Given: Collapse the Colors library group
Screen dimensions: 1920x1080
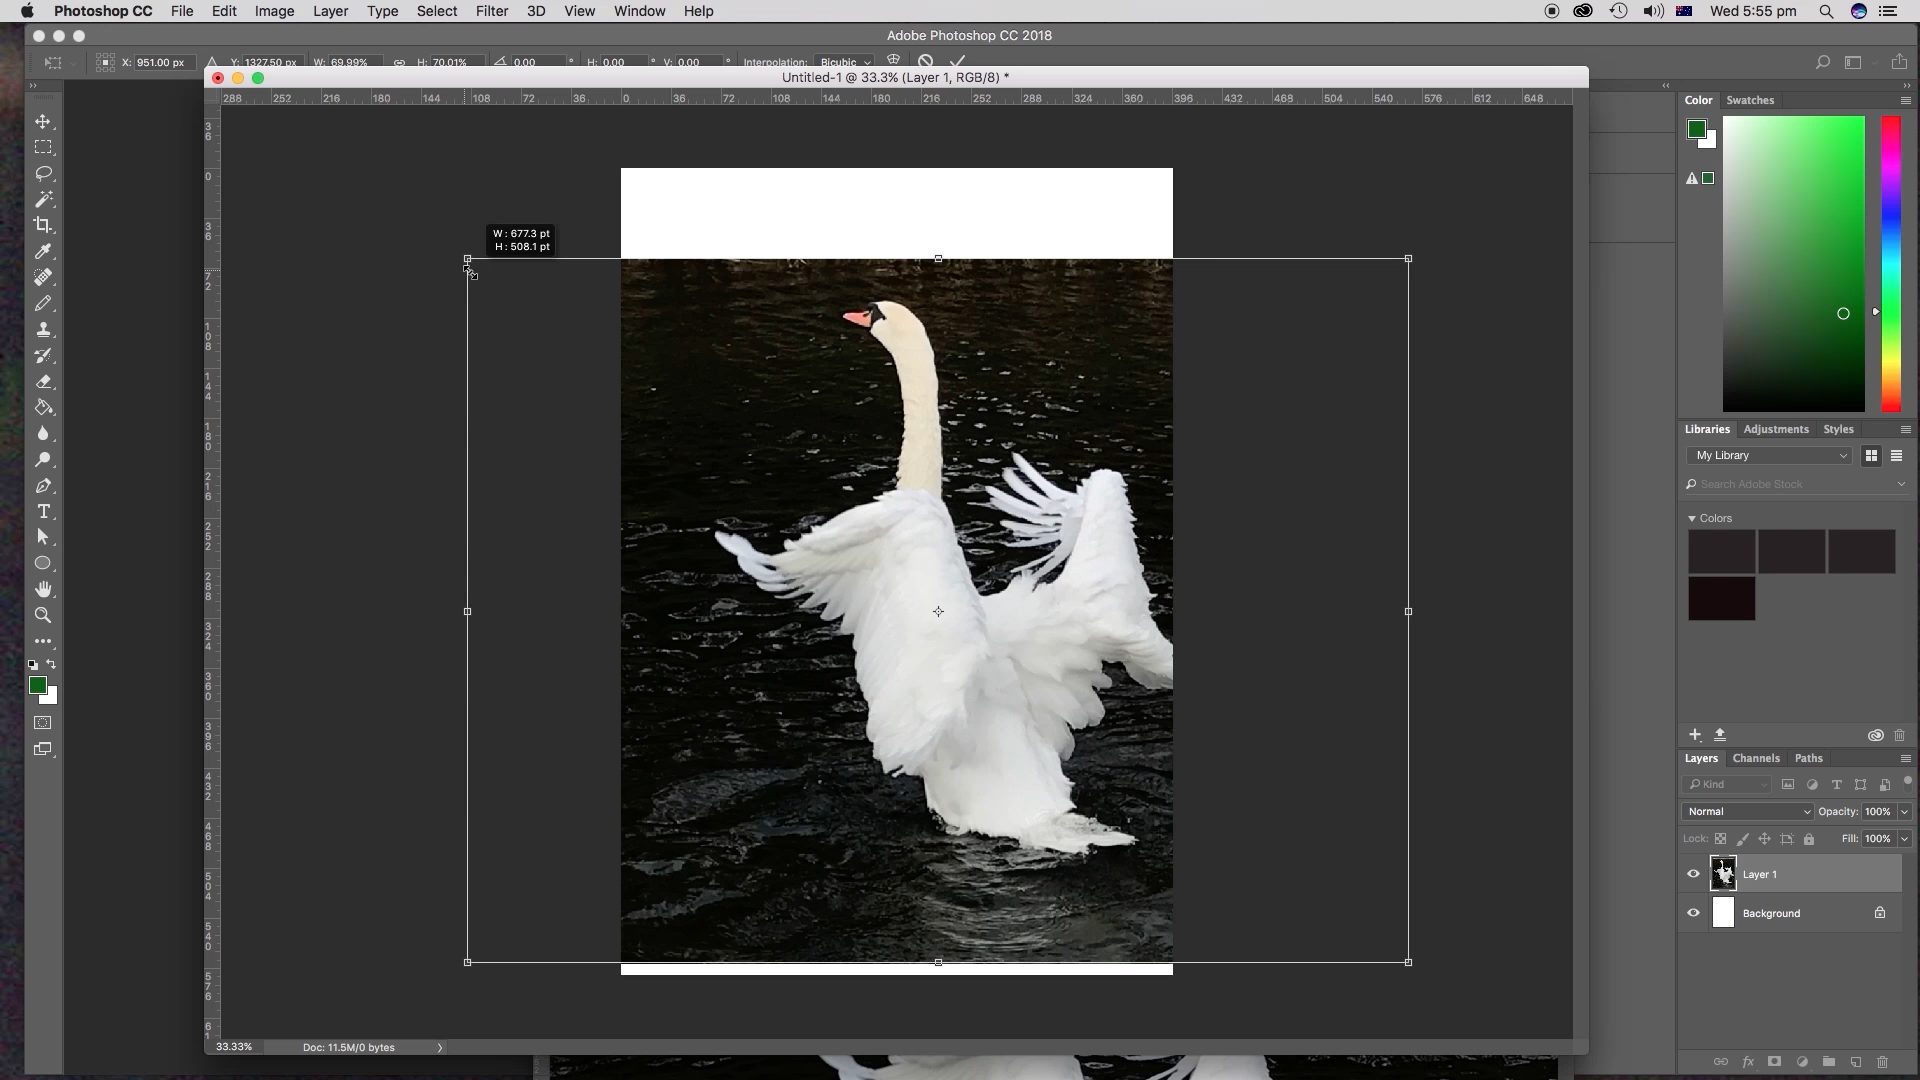Looking at the screenshot, I should [1692, 518].
